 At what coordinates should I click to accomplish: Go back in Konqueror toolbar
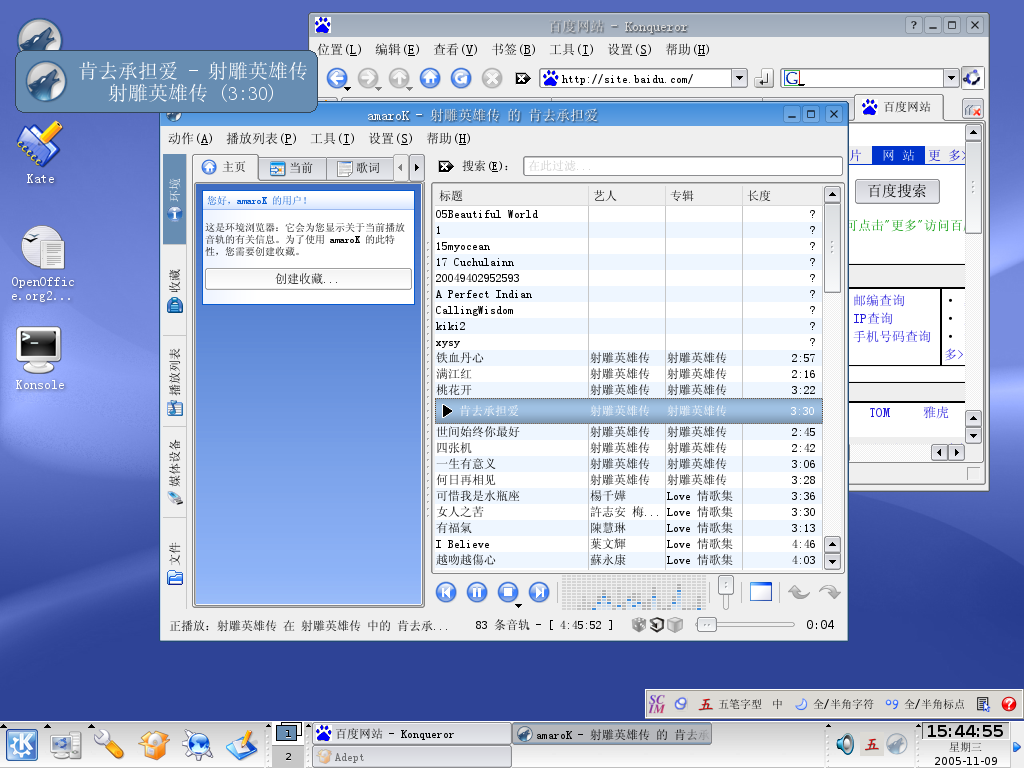point(337,78)
